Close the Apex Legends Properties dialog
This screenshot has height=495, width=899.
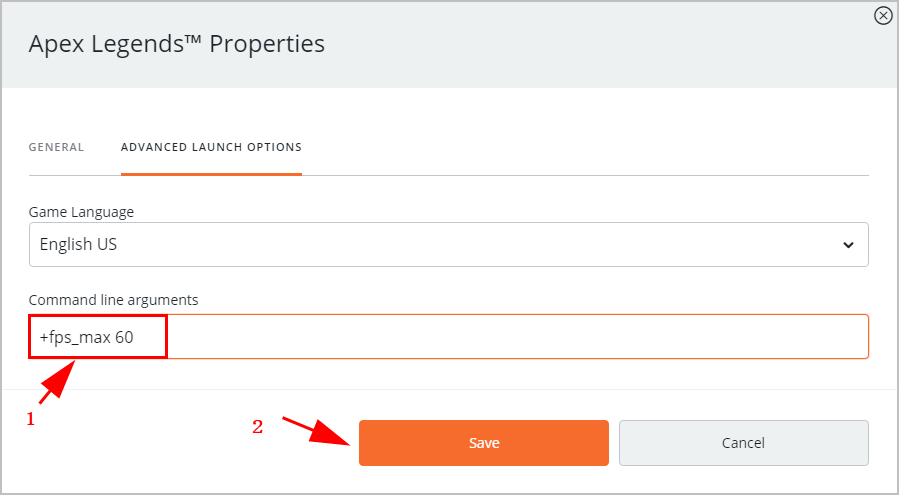[x=883, y=15]
